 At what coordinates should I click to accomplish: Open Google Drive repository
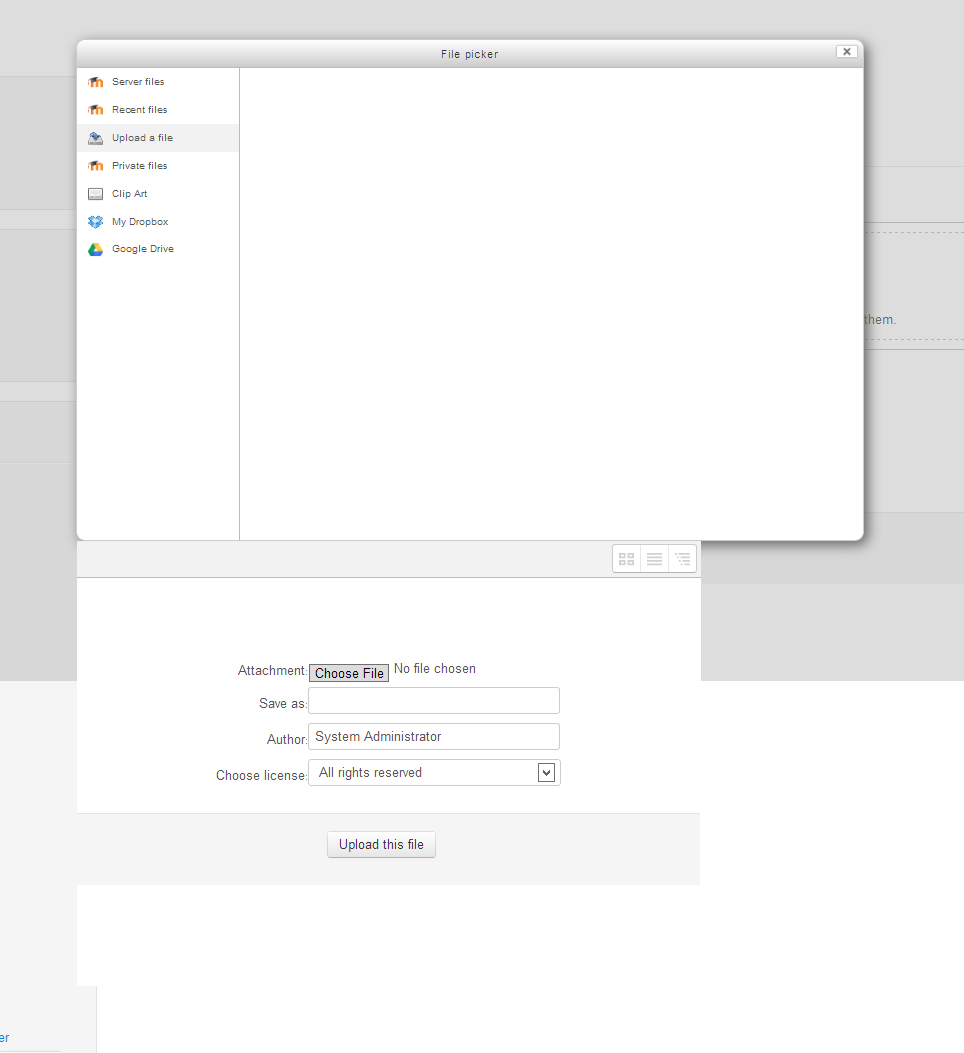(158, 249)
